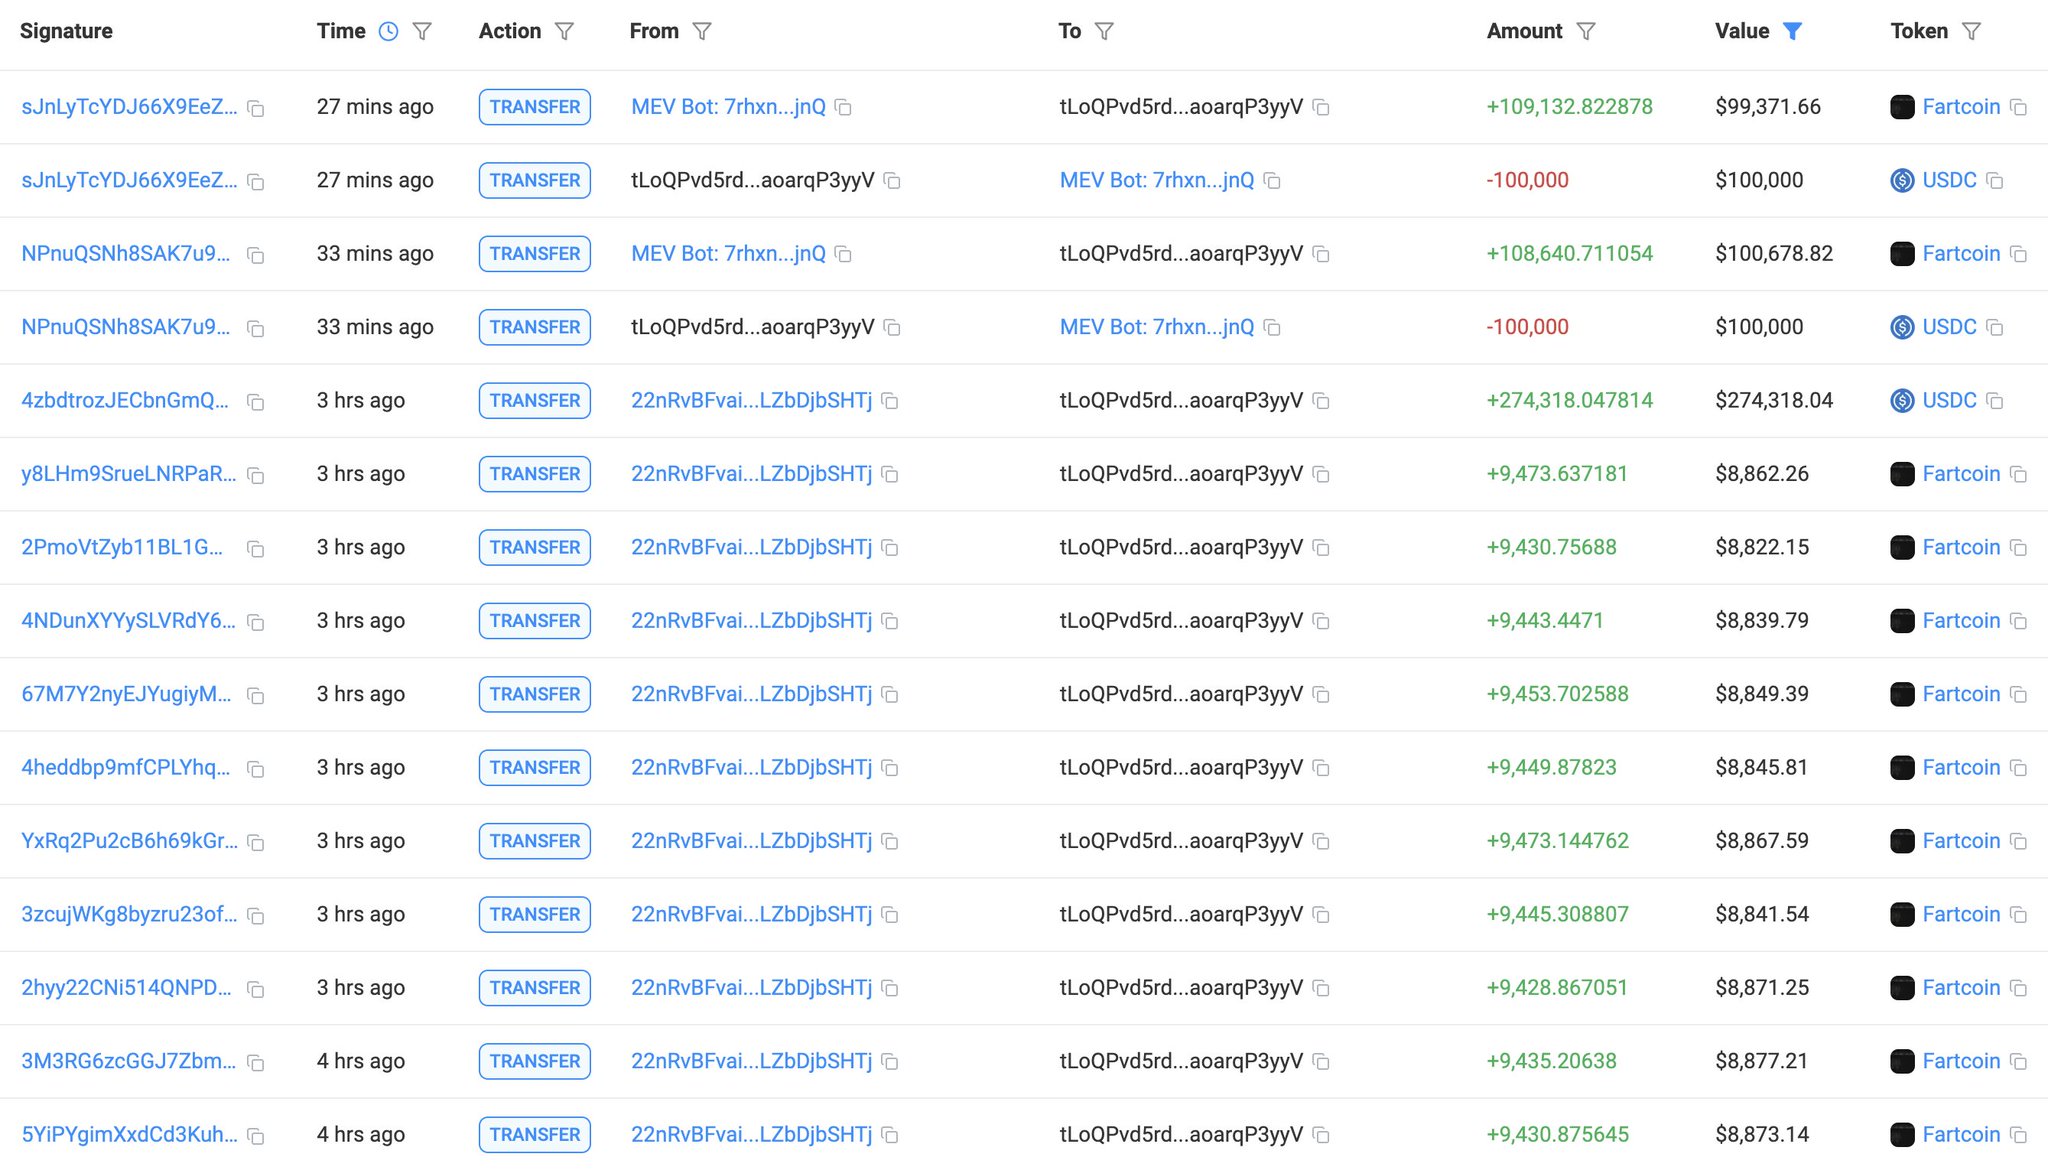Select value $8,867.59
The width and height of the screenshot is (2048, 1170).
coord(1762,841)
